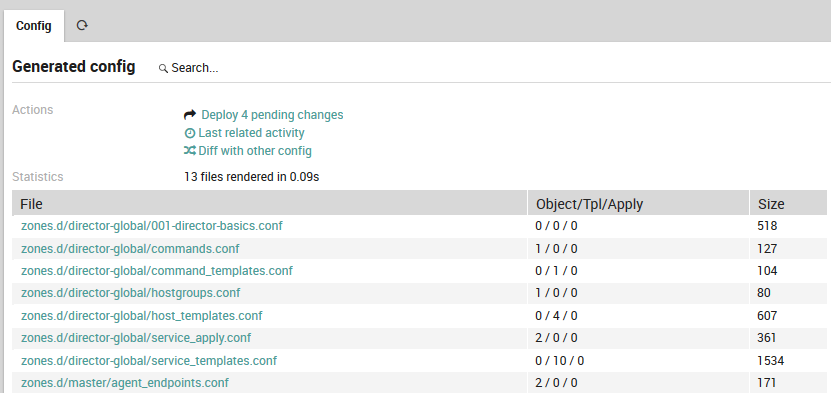The height and width of the screenshot is (393, 831).
Task: Switch to the Config tab
Action: tap(34, 25)
